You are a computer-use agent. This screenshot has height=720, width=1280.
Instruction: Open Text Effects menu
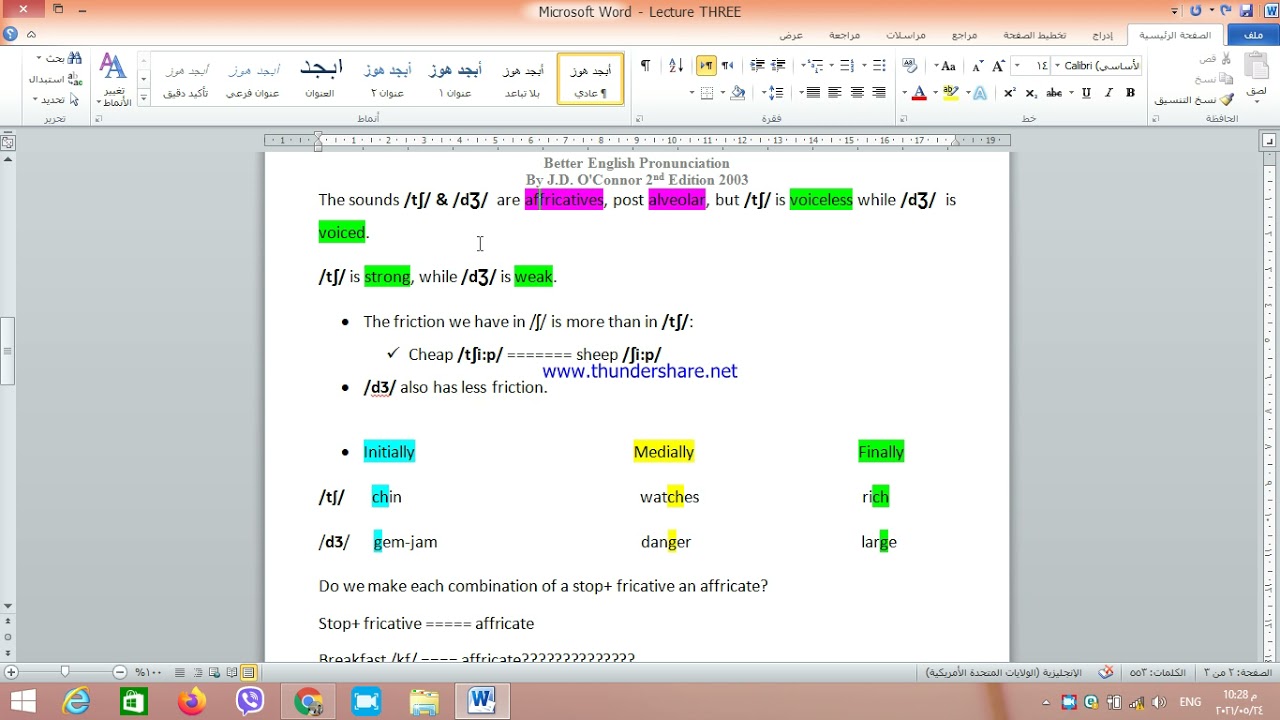click(981, 93)
